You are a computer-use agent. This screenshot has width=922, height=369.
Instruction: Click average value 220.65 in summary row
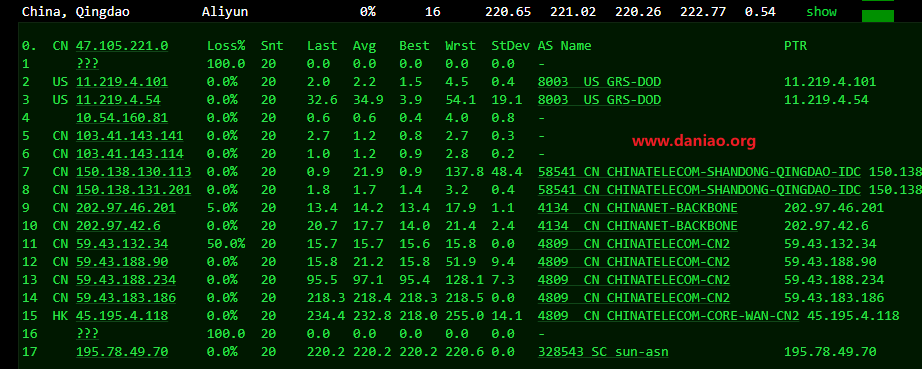509,12
